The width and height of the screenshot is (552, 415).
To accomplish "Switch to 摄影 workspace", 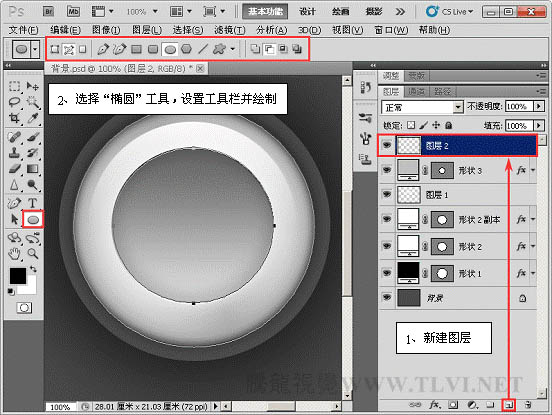I will [x=374, y=12].
